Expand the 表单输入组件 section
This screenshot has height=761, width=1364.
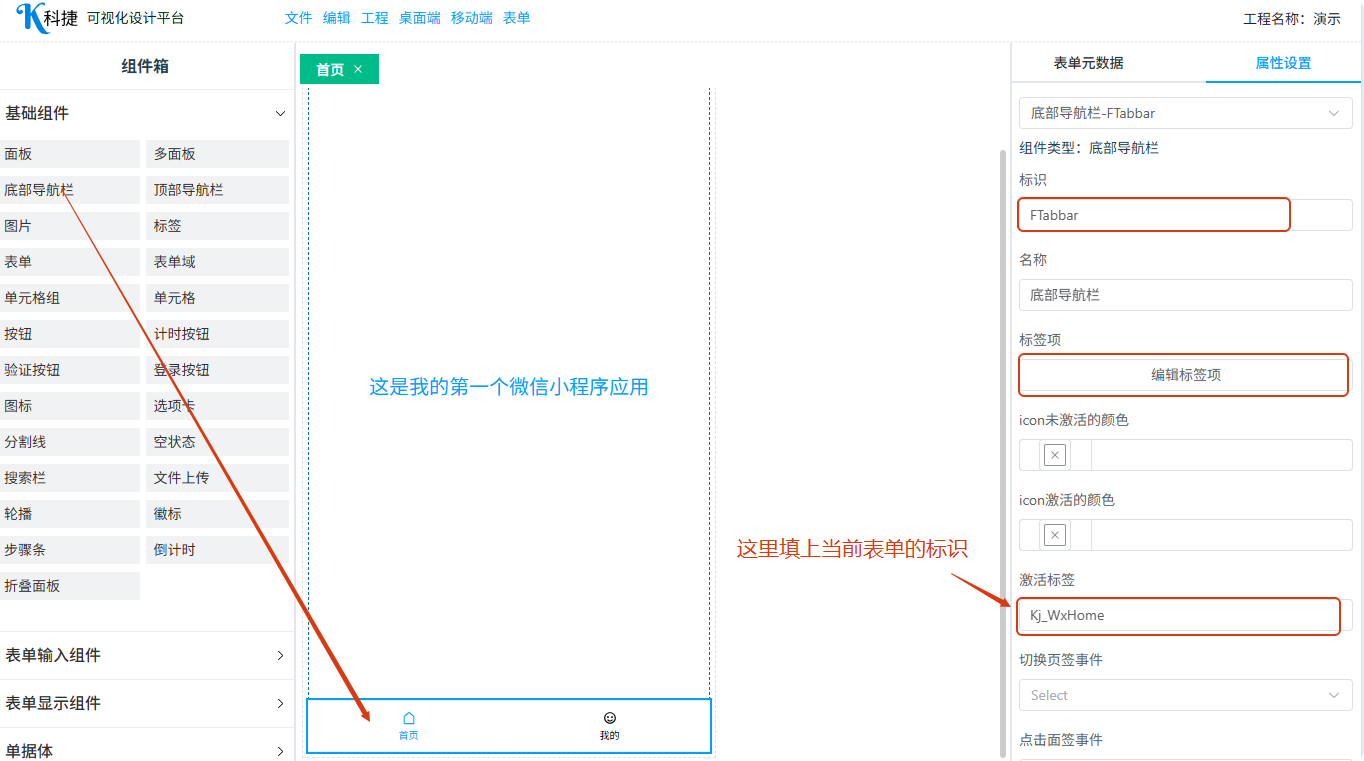tap(280, 656)
